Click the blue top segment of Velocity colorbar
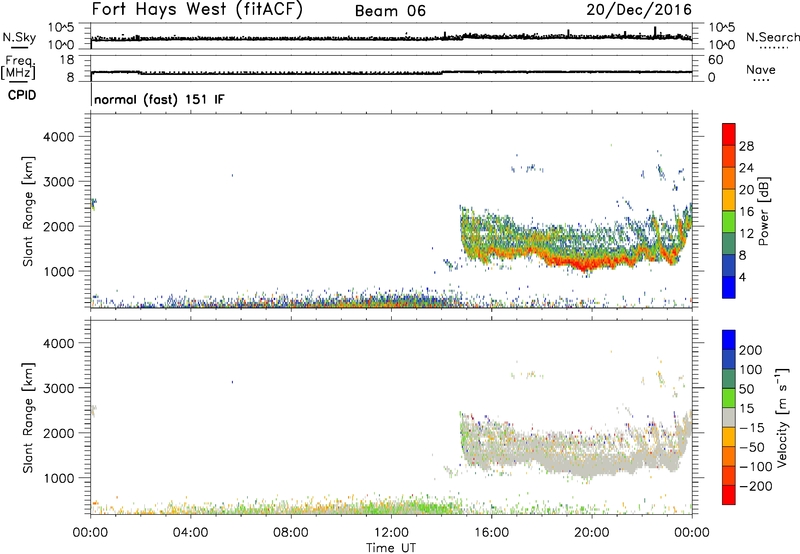The image size is (800, 554). (x=729, y=340)
